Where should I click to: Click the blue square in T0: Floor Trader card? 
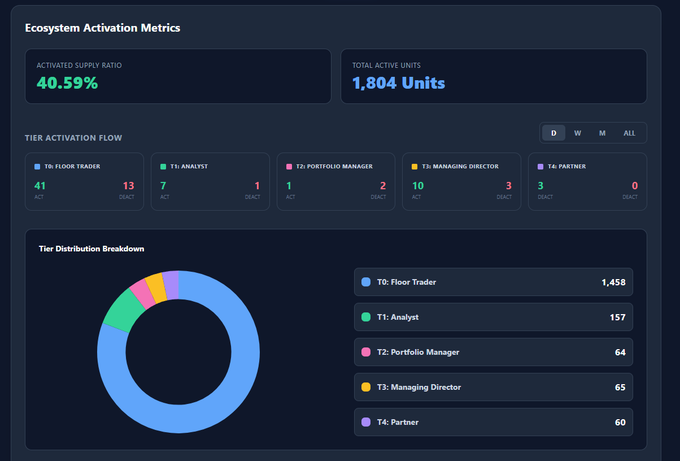click(37, 167)
